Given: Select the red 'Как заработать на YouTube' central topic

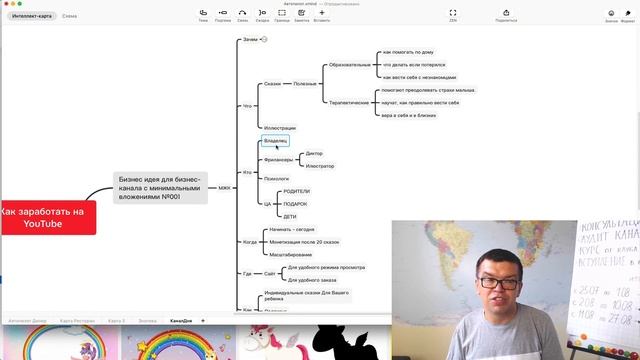Looking at the screenshot, I should tap(49, 218).
